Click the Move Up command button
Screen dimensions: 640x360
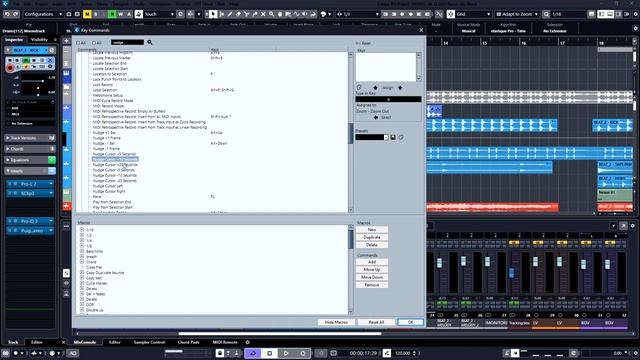[x=372, y=269]
